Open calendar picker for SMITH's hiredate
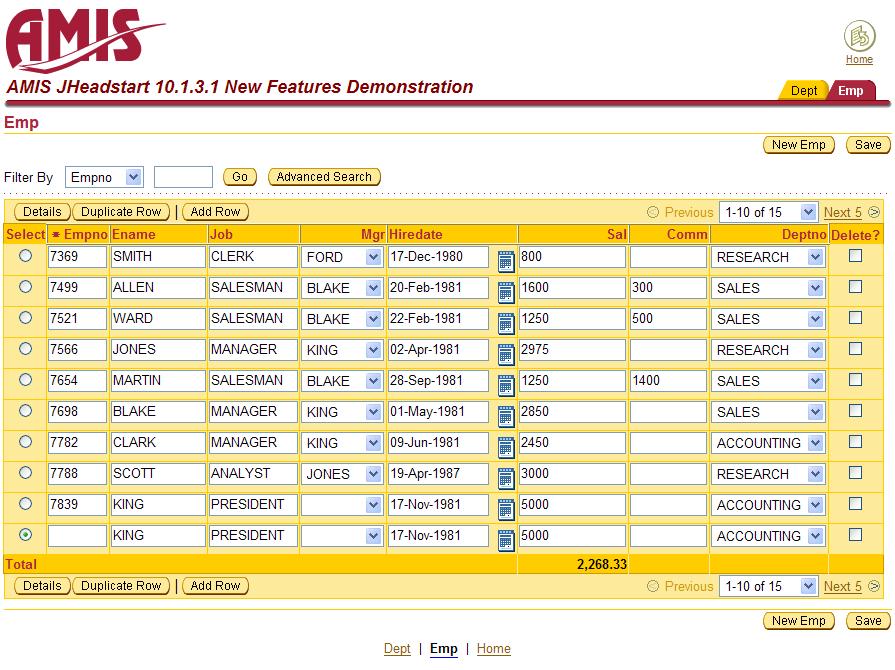This screenshot has width=895, height=670. pyautogui.click(x=506, y=262)
